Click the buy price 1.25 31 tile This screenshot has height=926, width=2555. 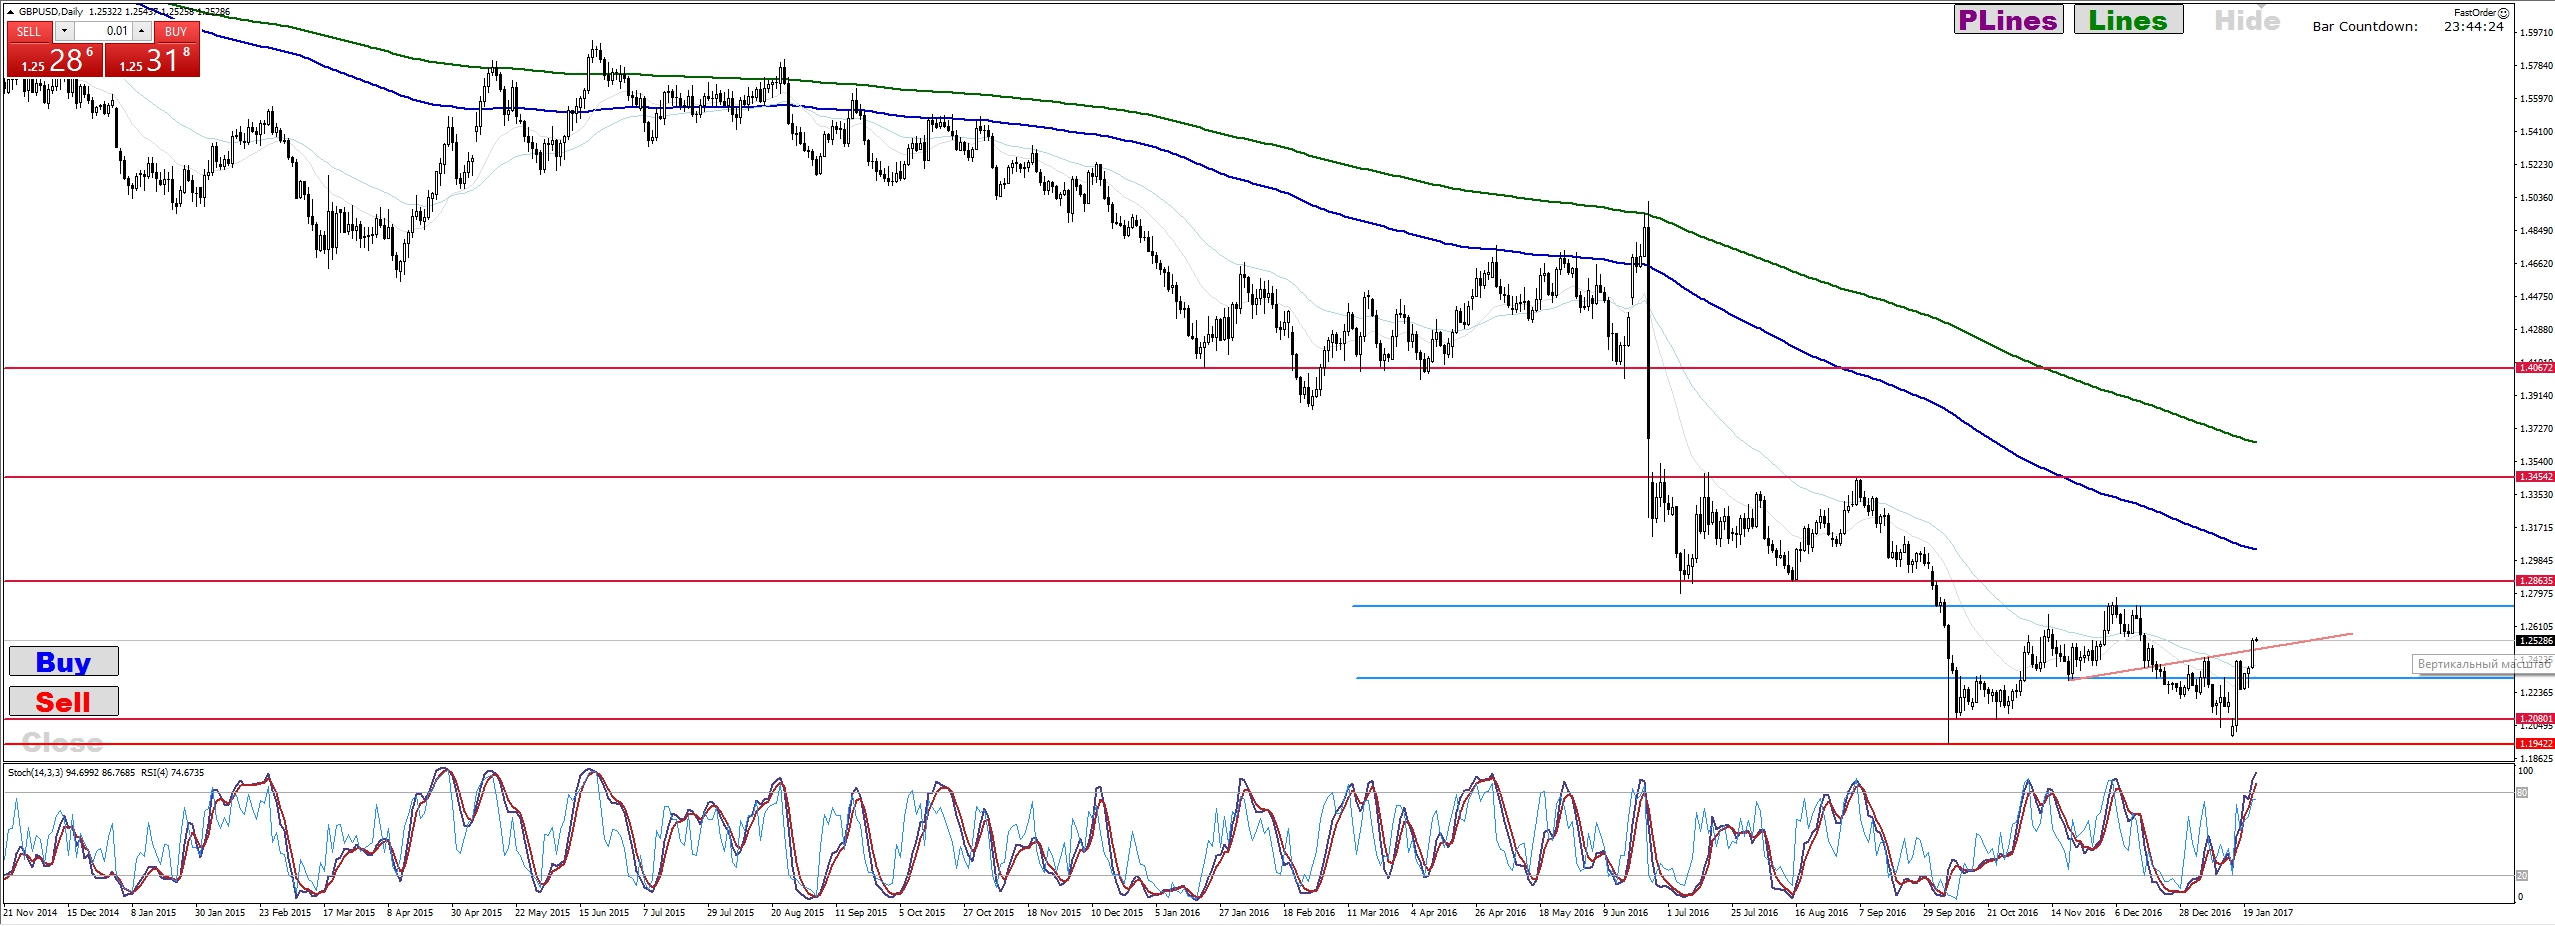152,60
